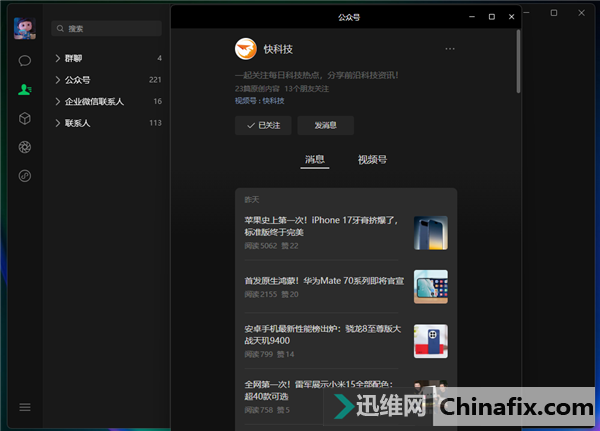Switch to the 视频号 tab
The image size is (600, 431).
pos(372,160)
